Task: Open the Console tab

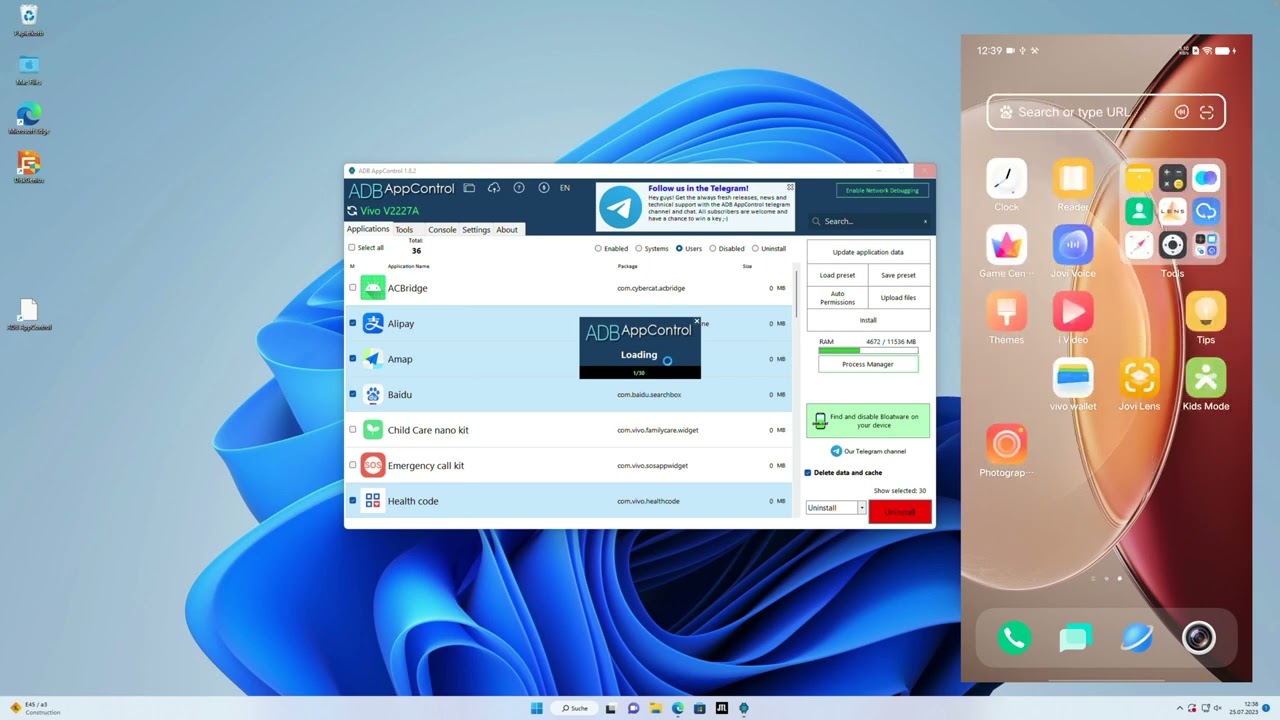Action: coord(442,230)
